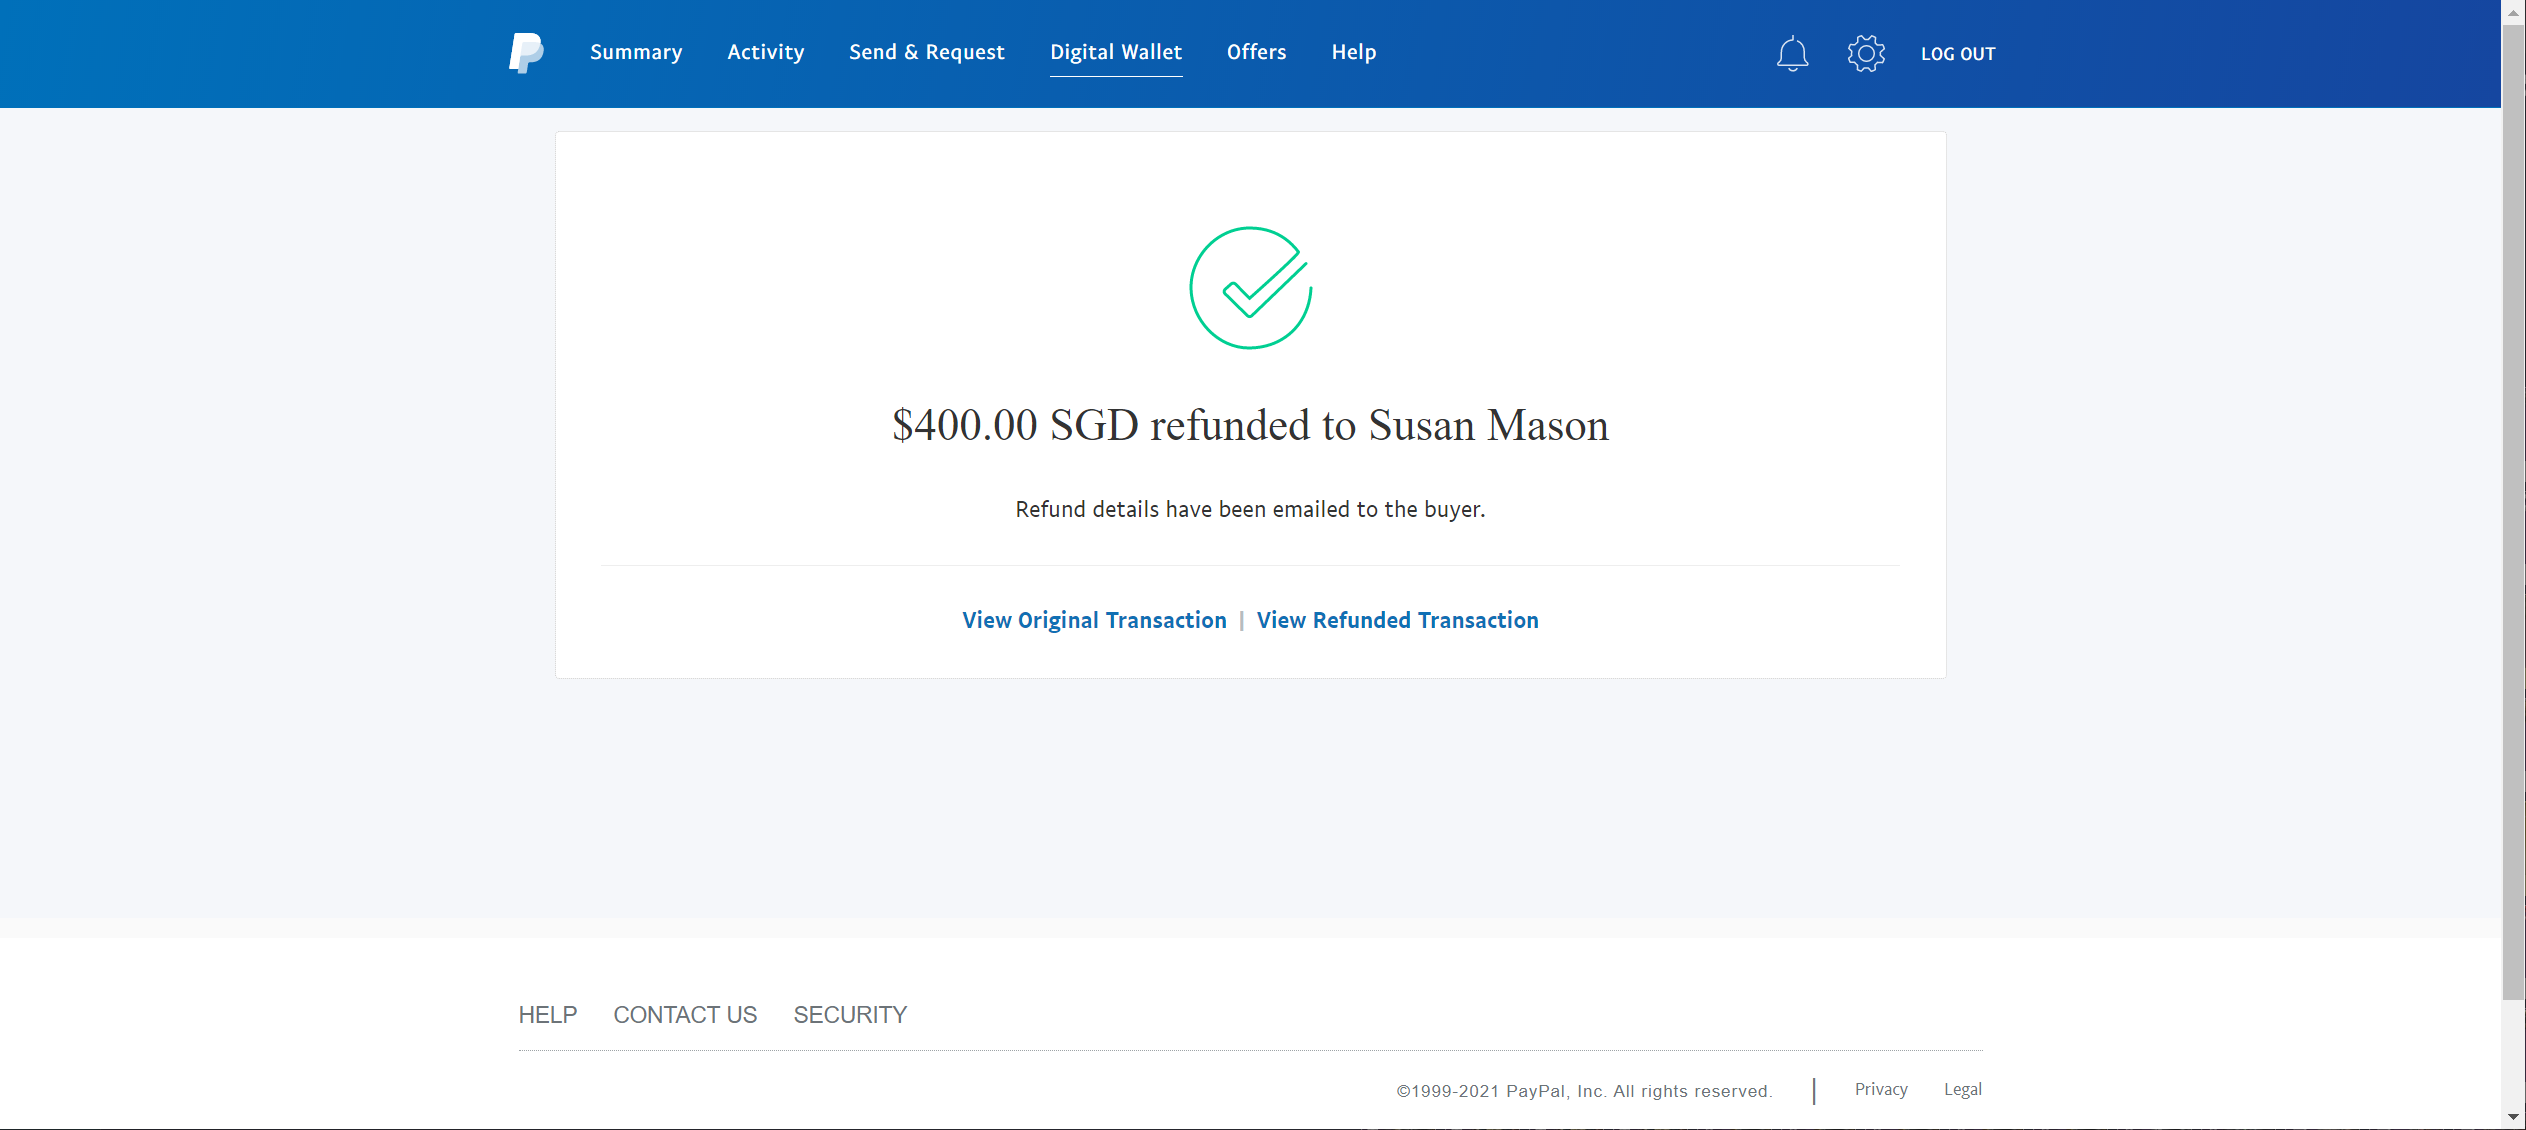The image size is (2526, 1130).
Task: Open the notifications bell
Action: tap(1792, 53)
